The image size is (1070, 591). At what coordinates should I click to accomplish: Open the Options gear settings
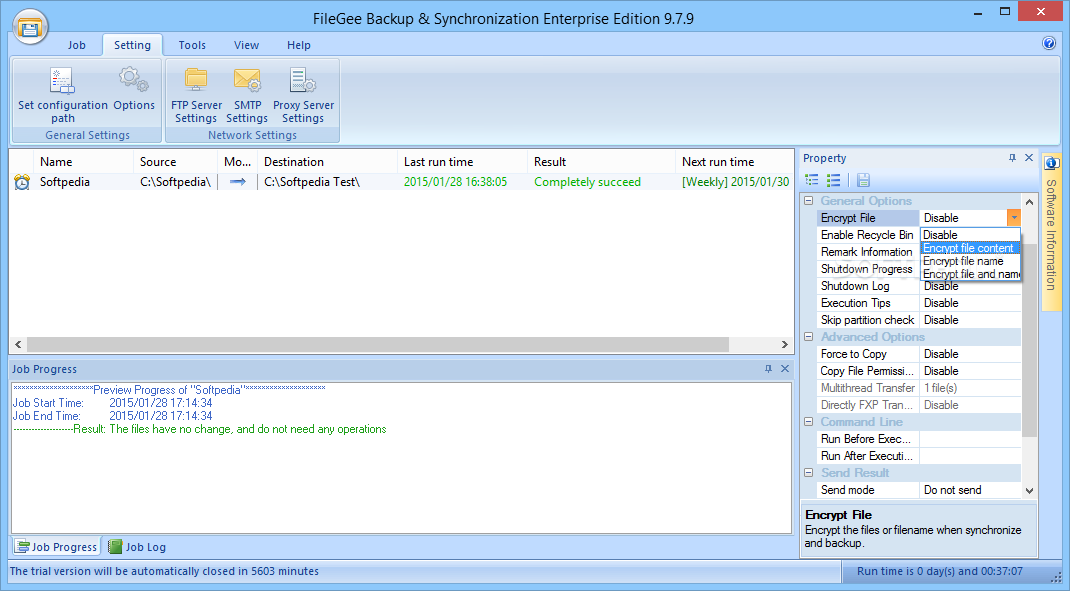(134, 89)
